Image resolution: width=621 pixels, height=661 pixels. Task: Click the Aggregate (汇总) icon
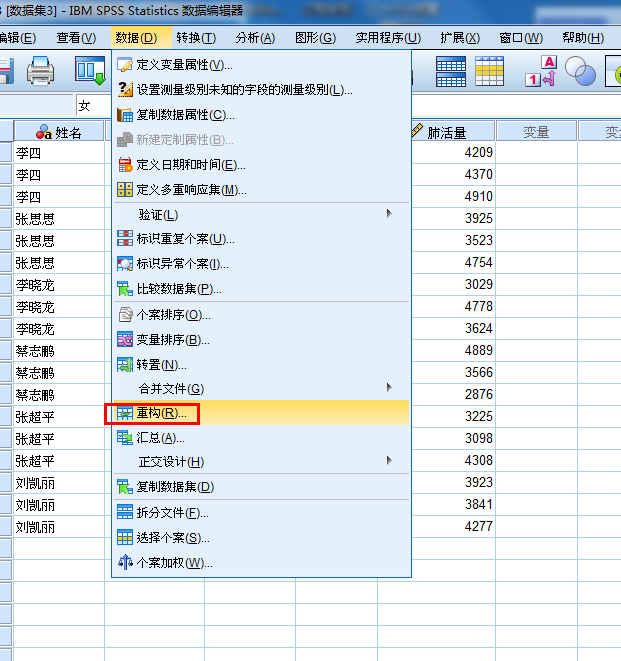(125, 438)
